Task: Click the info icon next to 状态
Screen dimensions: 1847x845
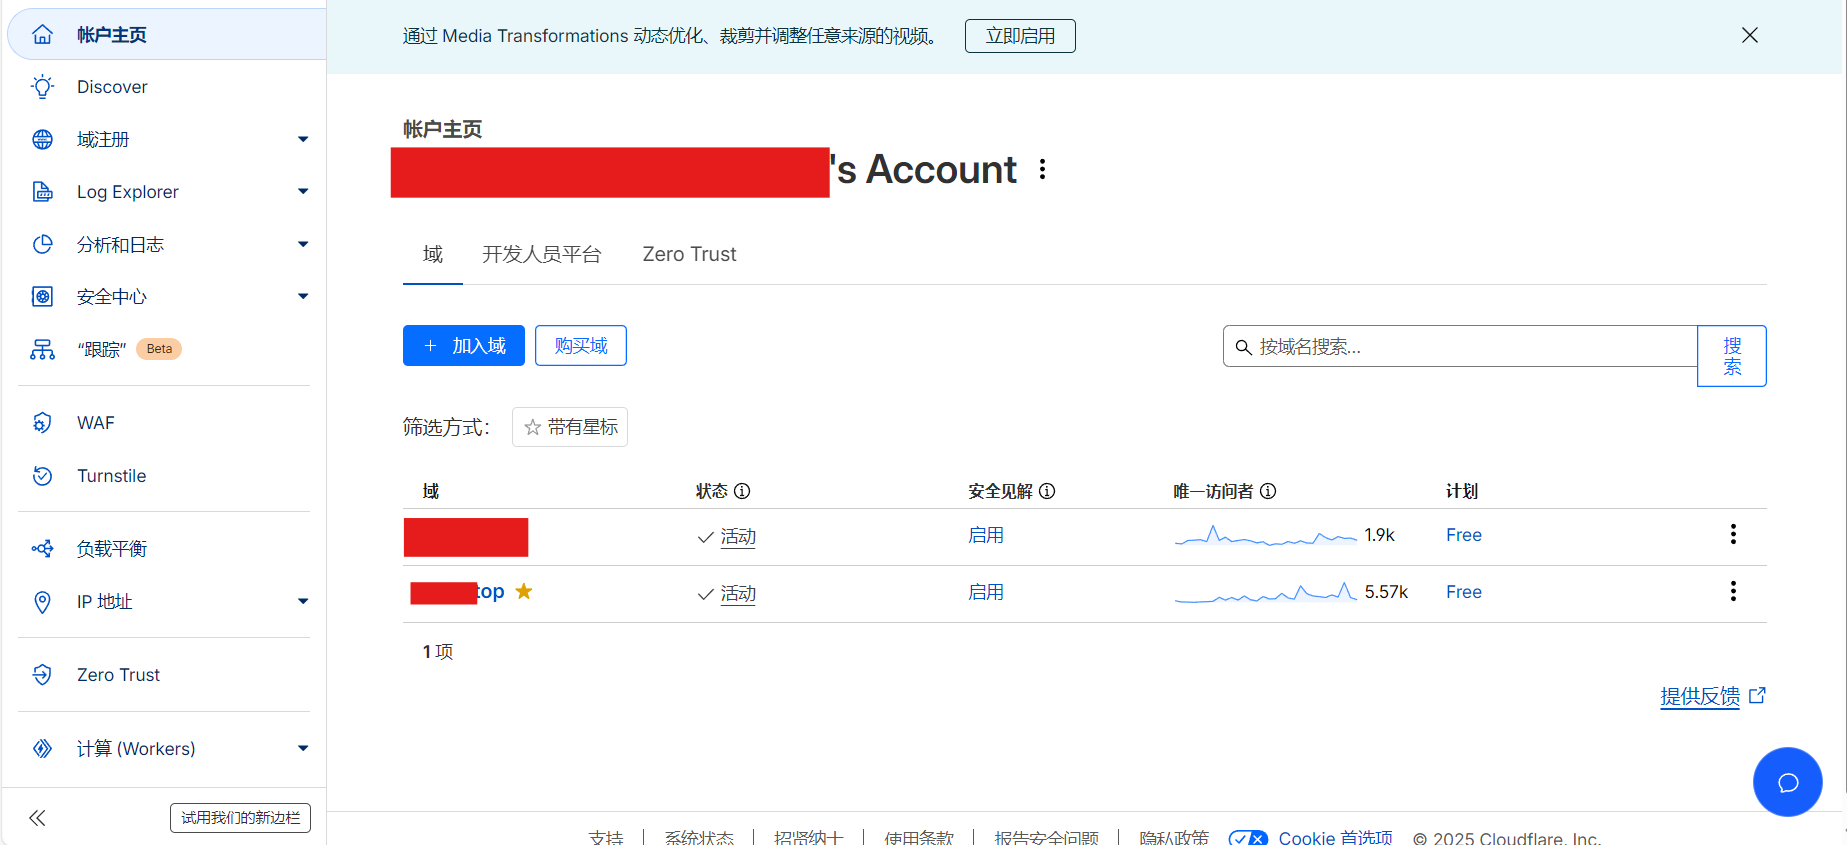Action: (x=742, y=491)
